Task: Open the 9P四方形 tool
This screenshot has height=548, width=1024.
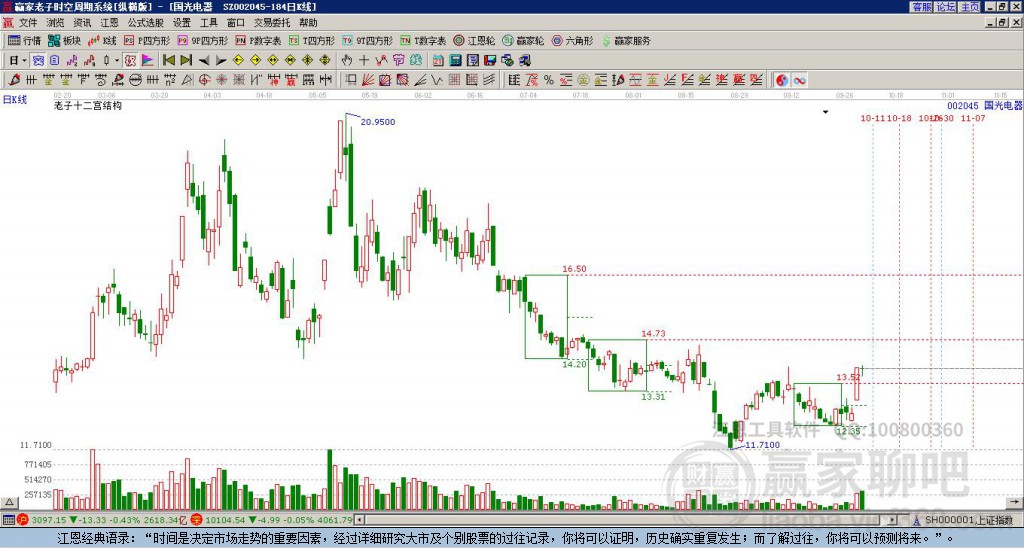Action: click(203, 40)
